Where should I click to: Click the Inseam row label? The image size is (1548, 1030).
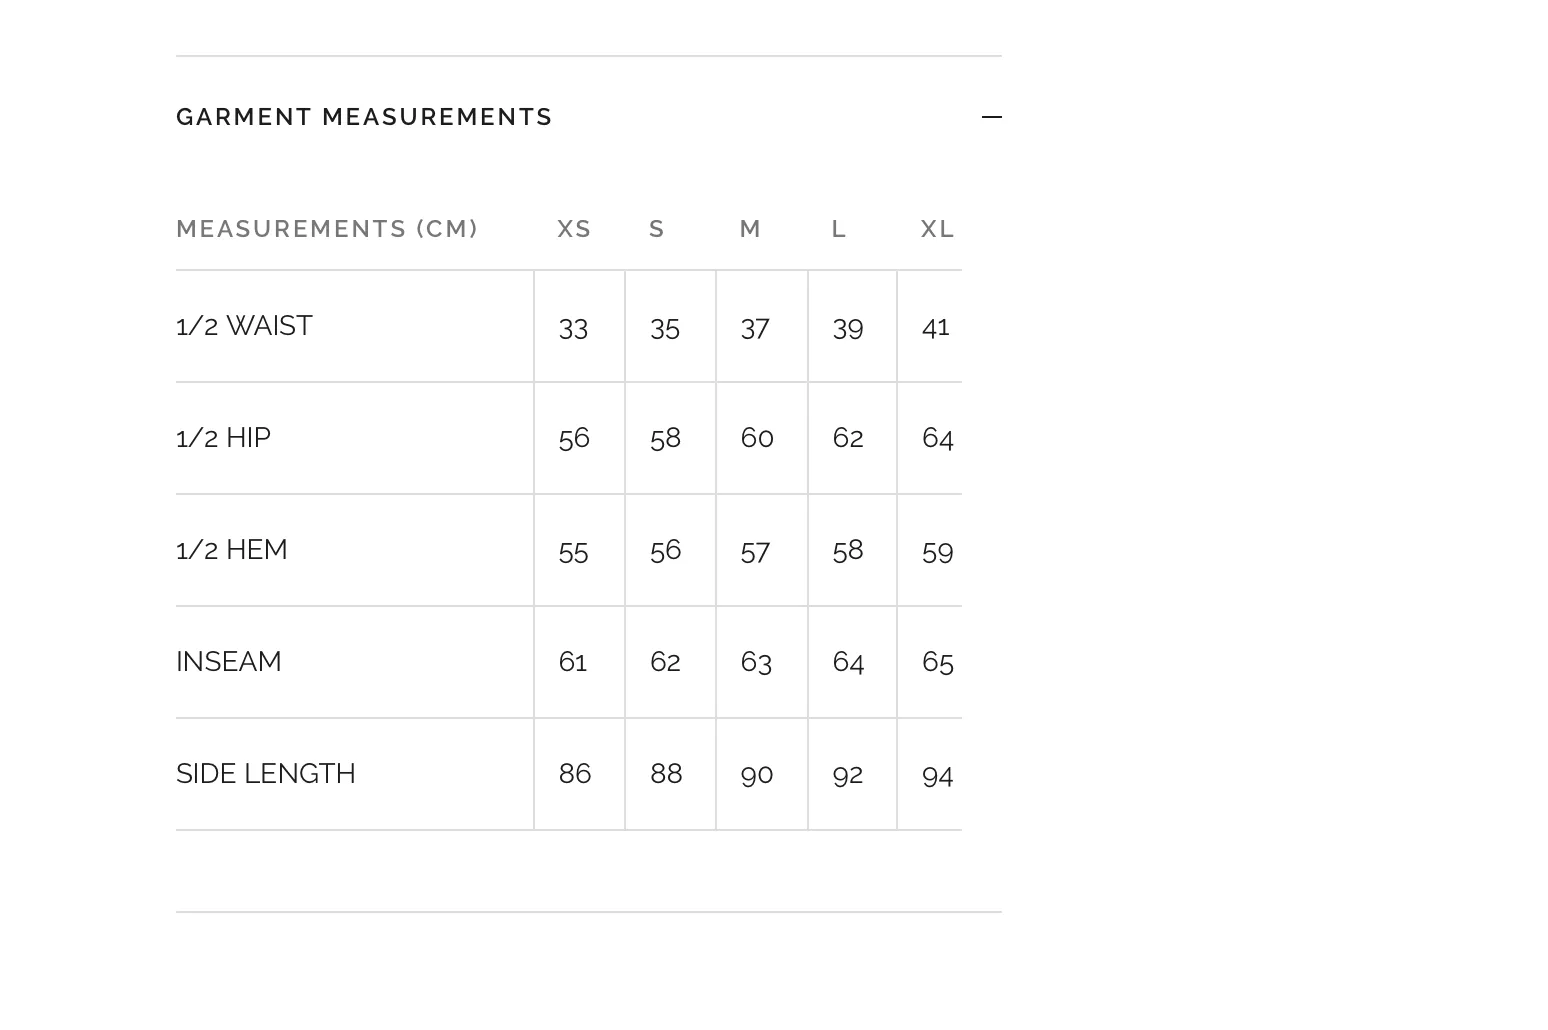[x=229, y=662]
